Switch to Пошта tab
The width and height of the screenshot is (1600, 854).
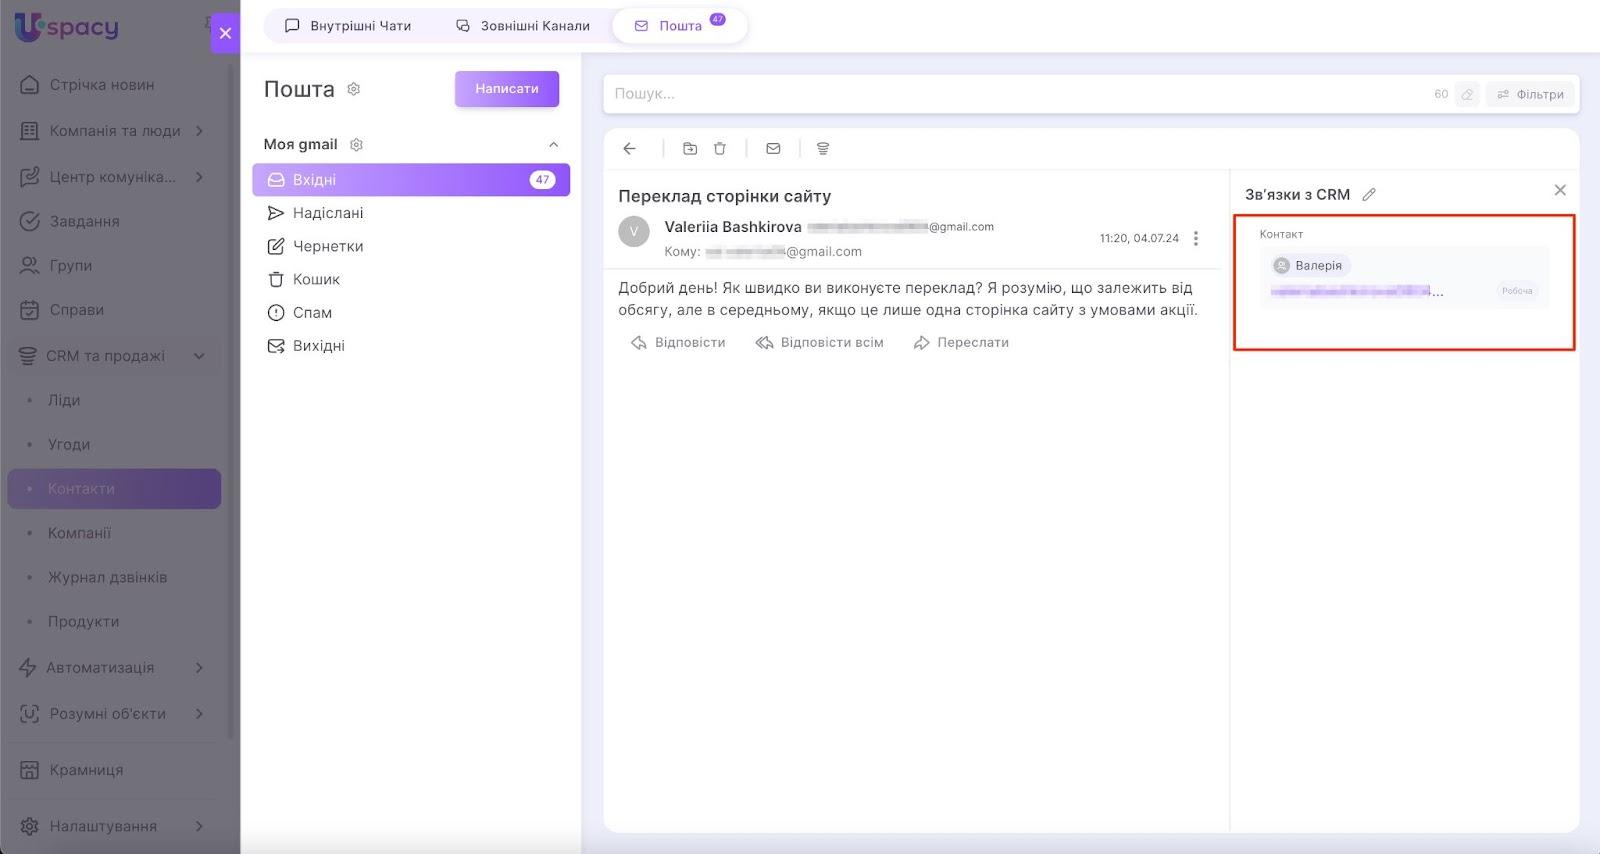(x=680, y=26)
